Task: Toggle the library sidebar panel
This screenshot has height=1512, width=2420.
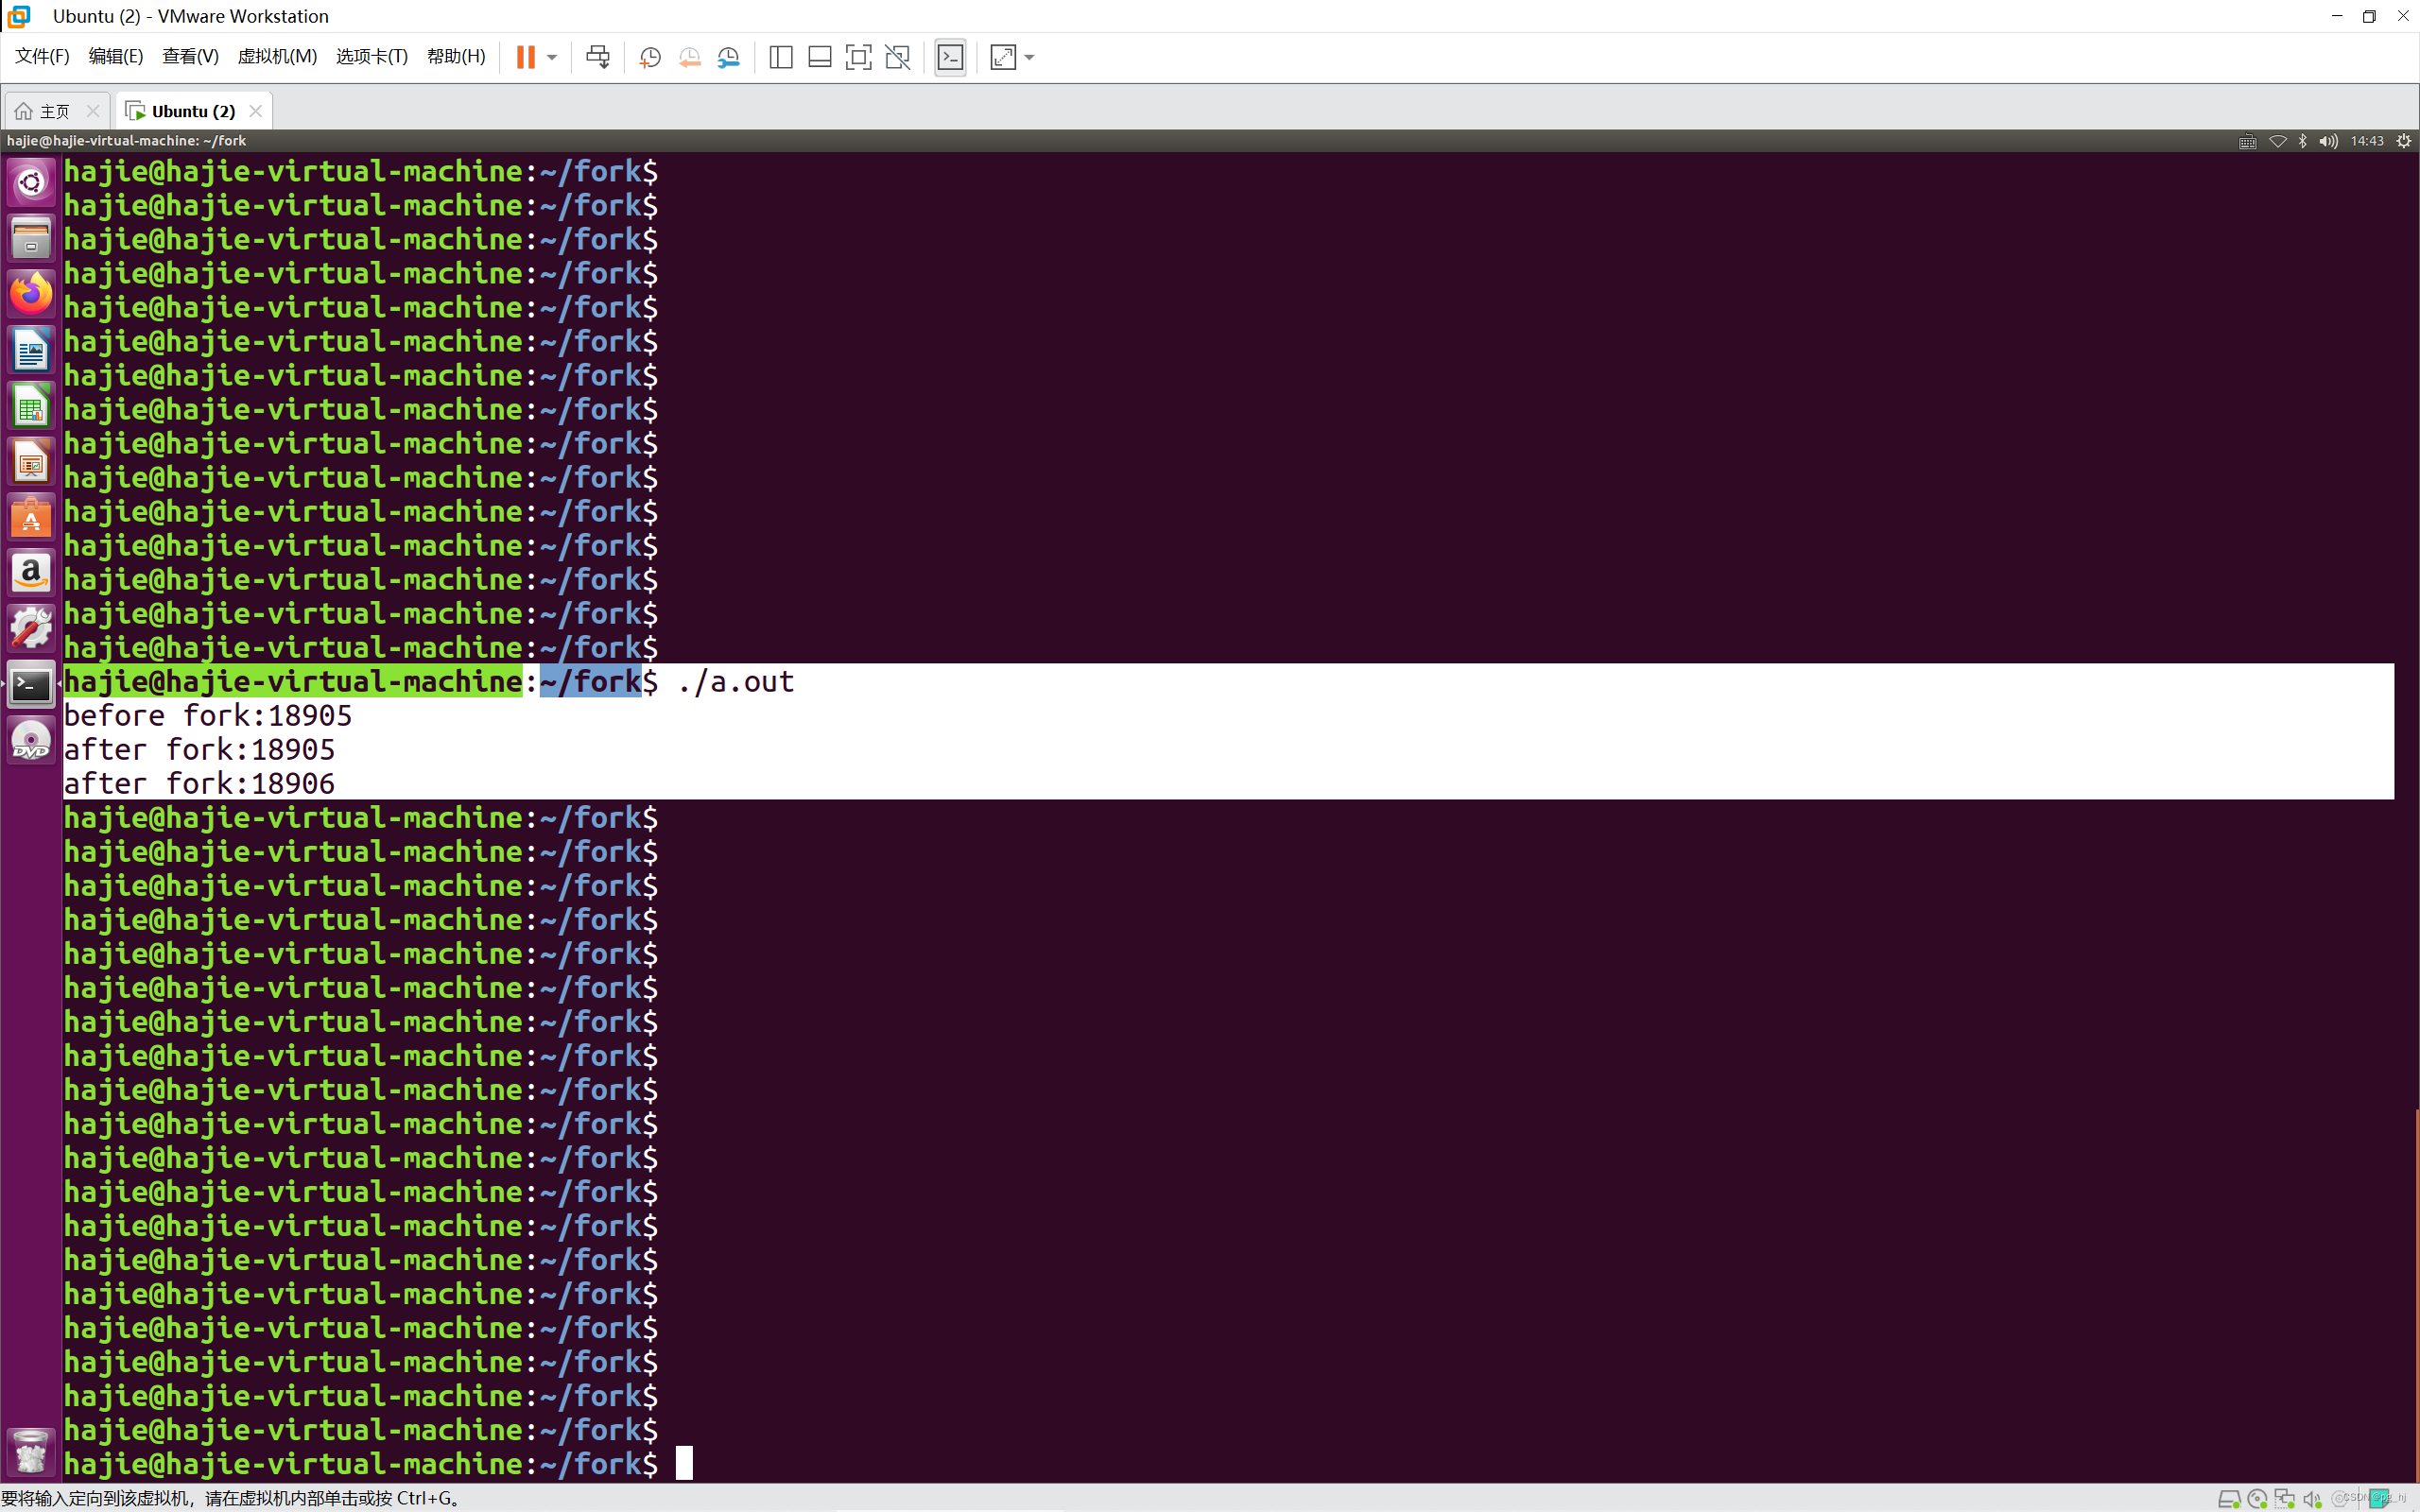Action: 780,57
